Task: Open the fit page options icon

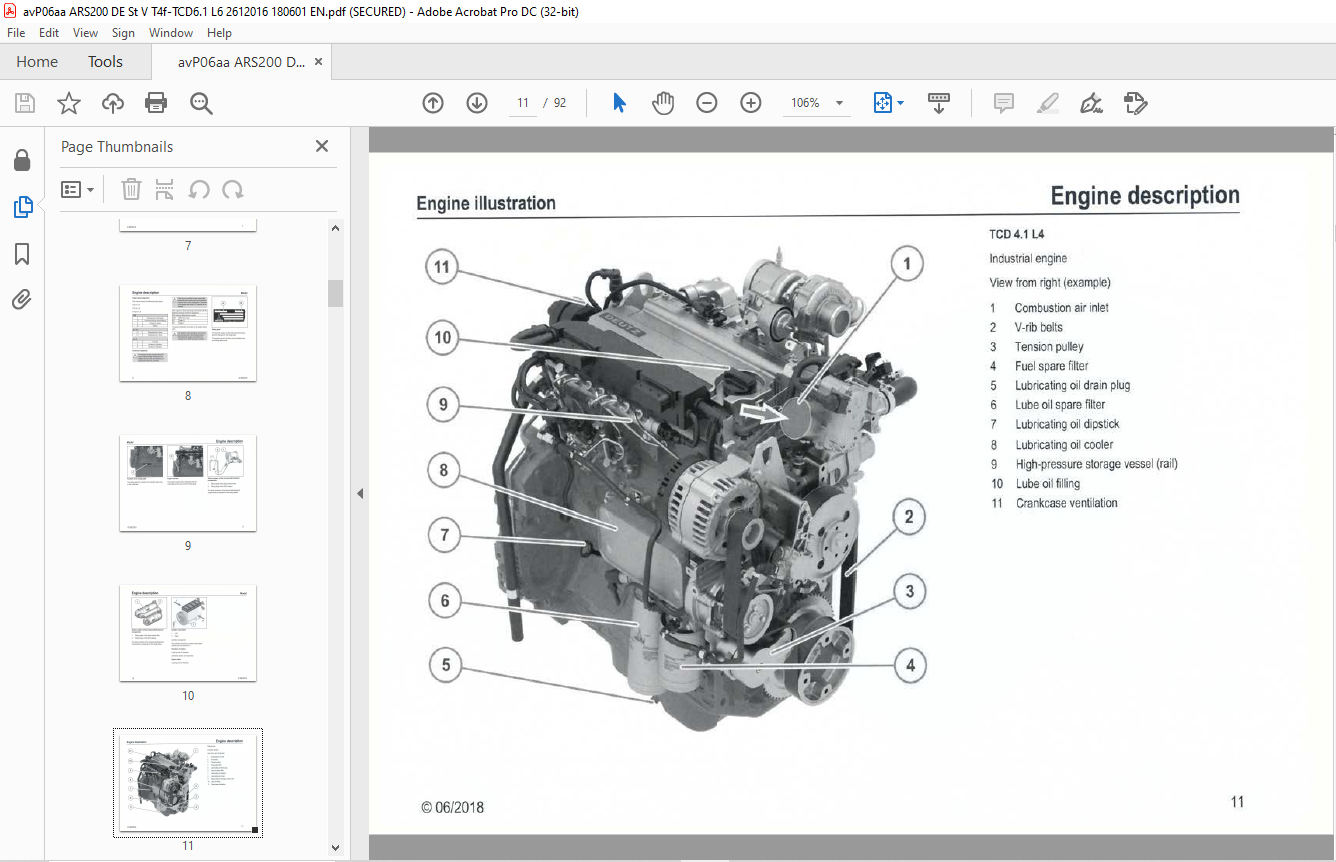Action: 888,103
